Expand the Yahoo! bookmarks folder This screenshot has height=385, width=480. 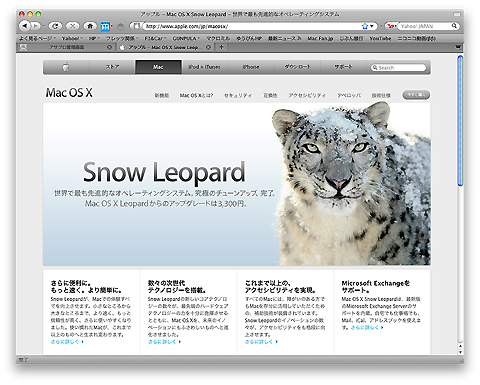(72, 38)
